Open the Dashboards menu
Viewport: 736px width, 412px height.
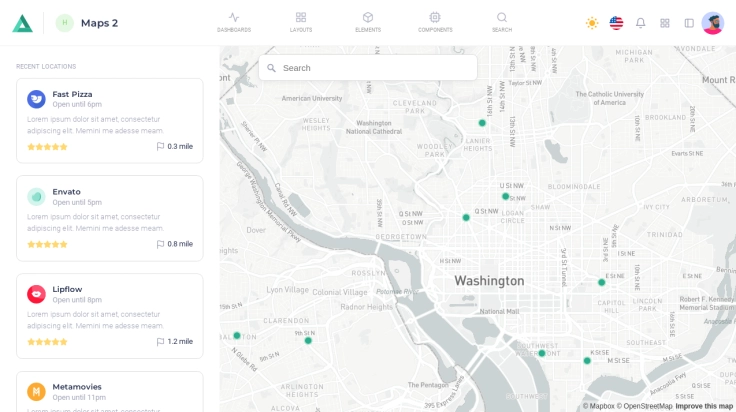[234, 22]
